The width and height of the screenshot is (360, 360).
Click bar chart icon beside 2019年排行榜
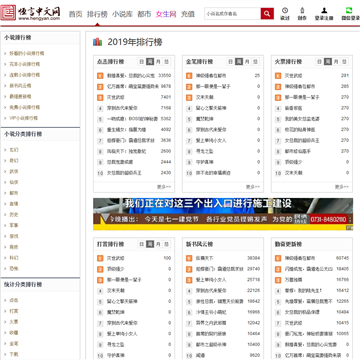point(98,42)
